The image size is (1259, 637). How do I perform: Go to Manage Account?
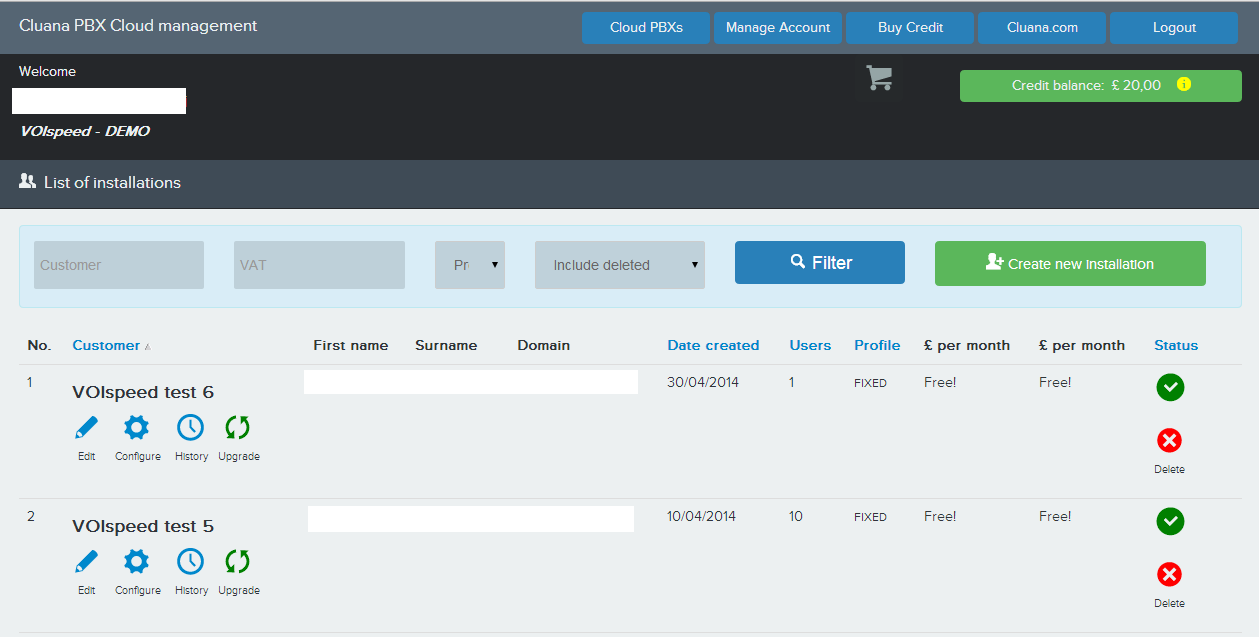[x=778, y=28]
